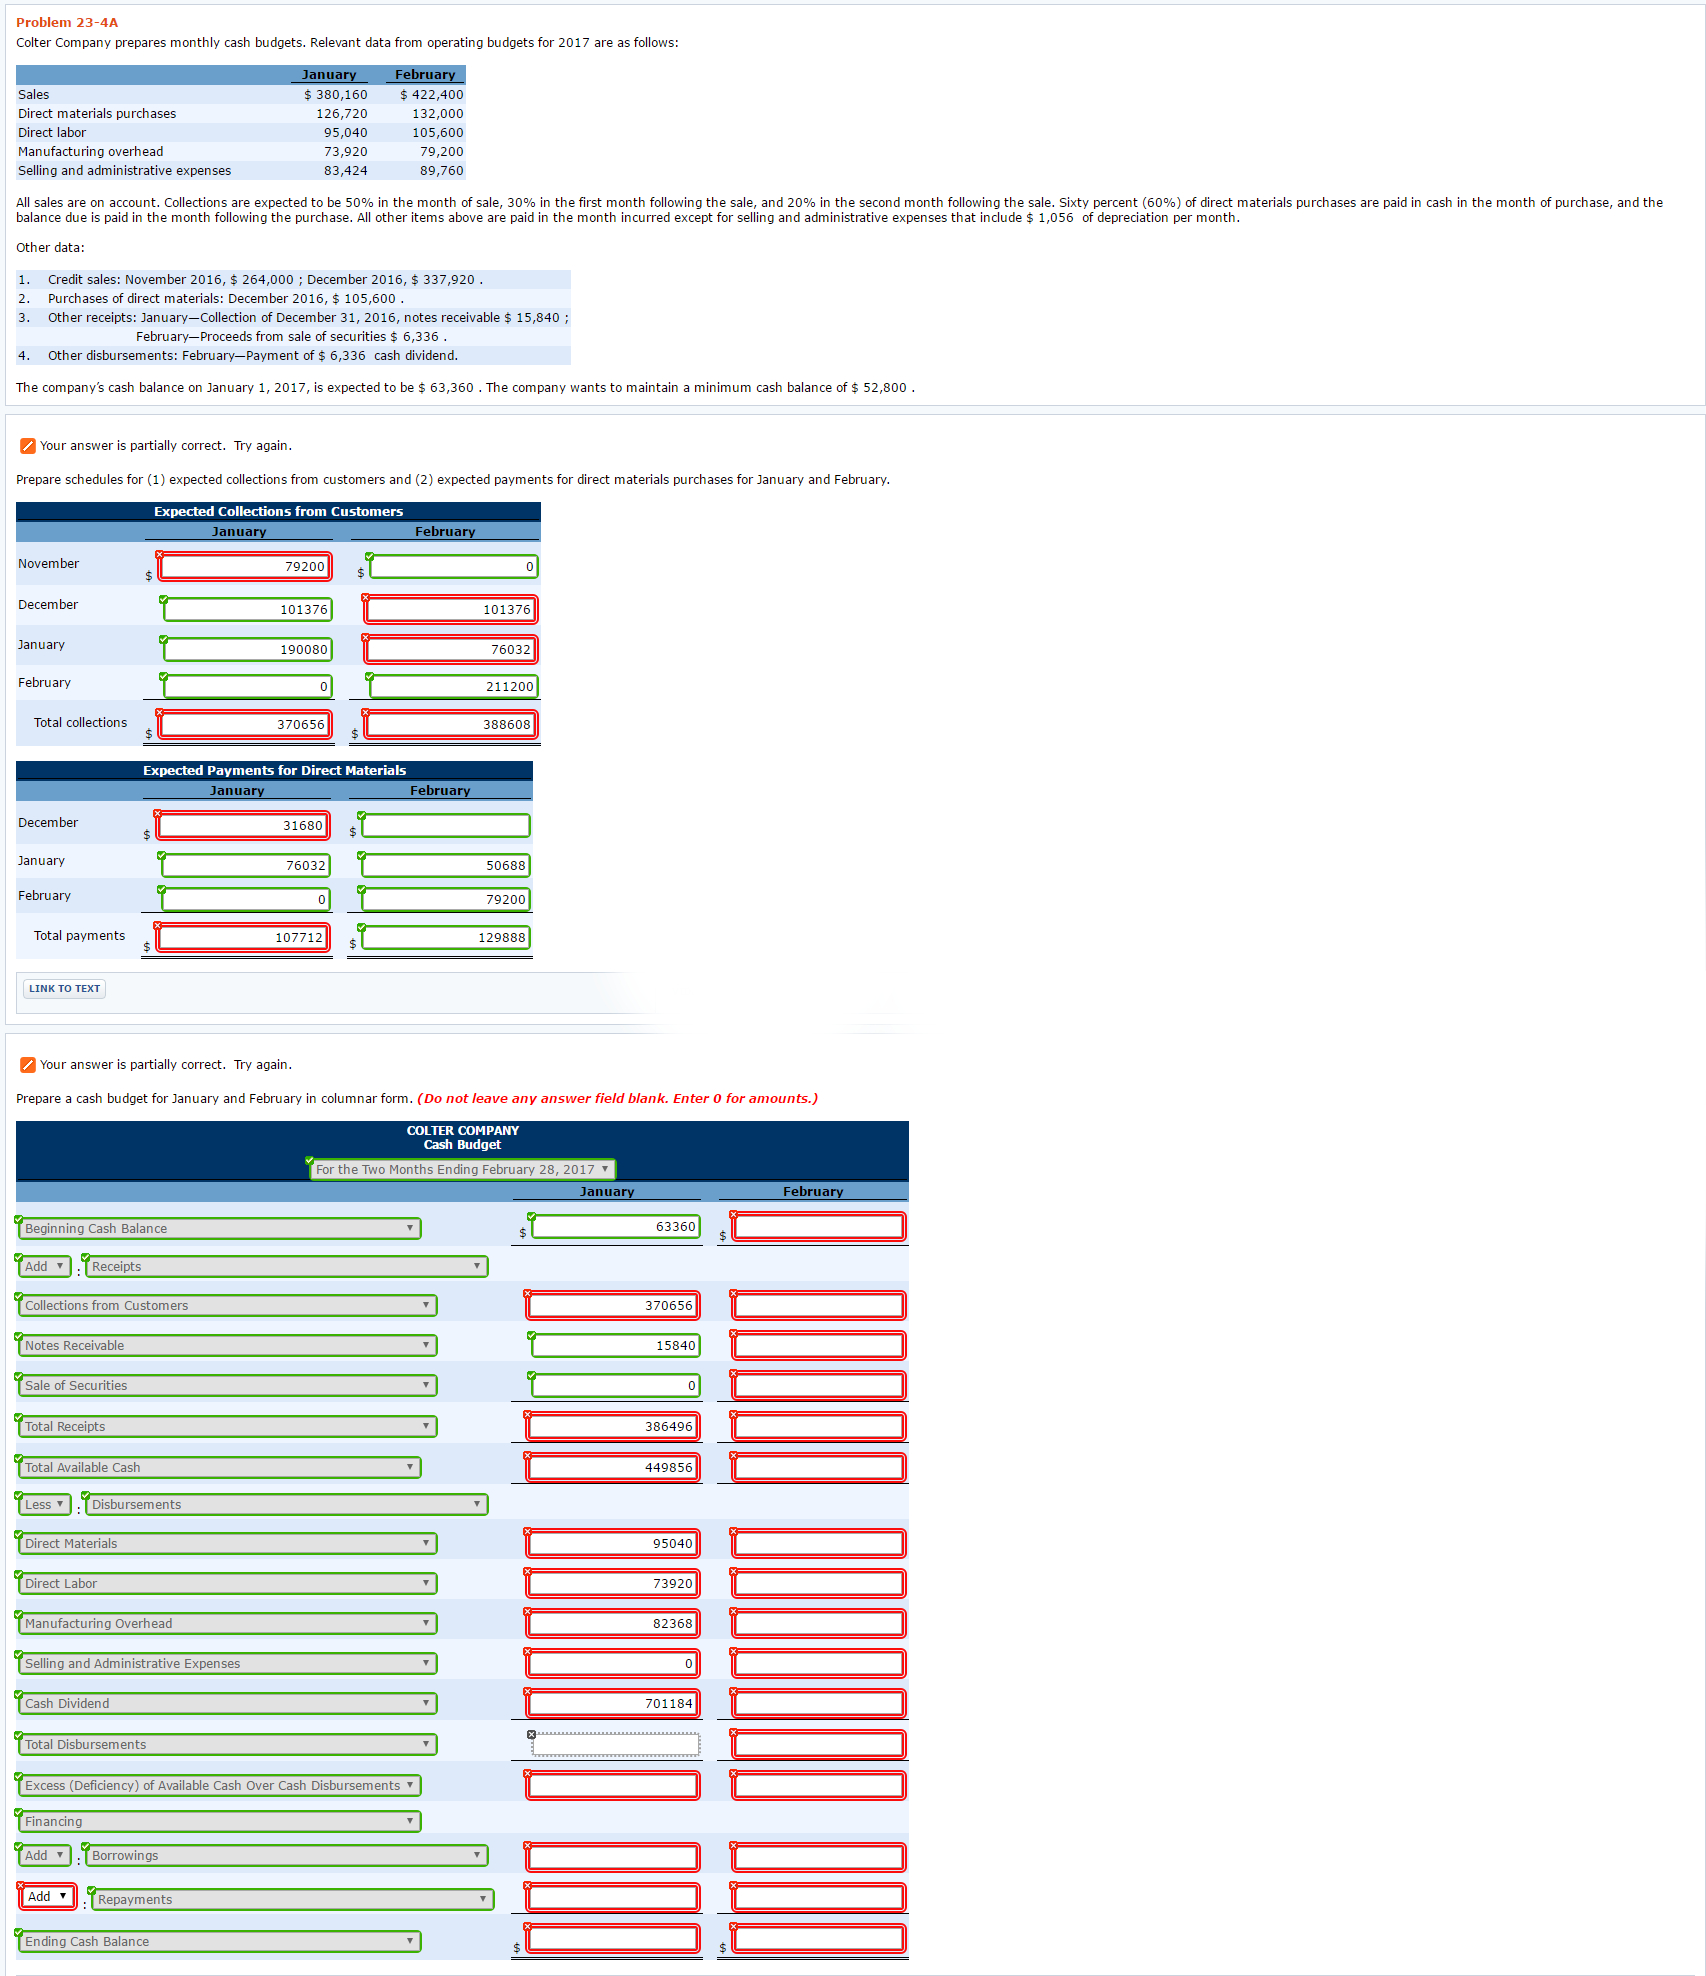Screen dimensions: 1706x1976
Task: Open the Add dropdown before Borrowings
Action: coord(45,1855)
